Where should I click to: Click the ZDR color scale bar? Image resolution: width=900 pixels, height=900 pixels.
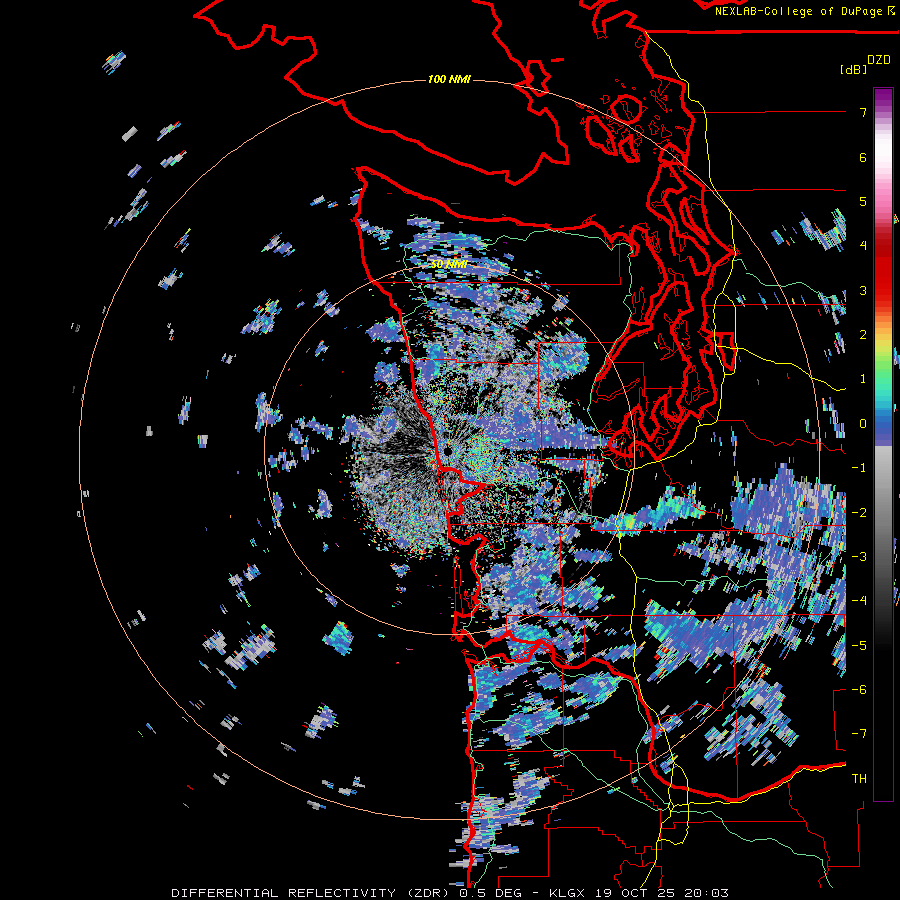(883, 444)
